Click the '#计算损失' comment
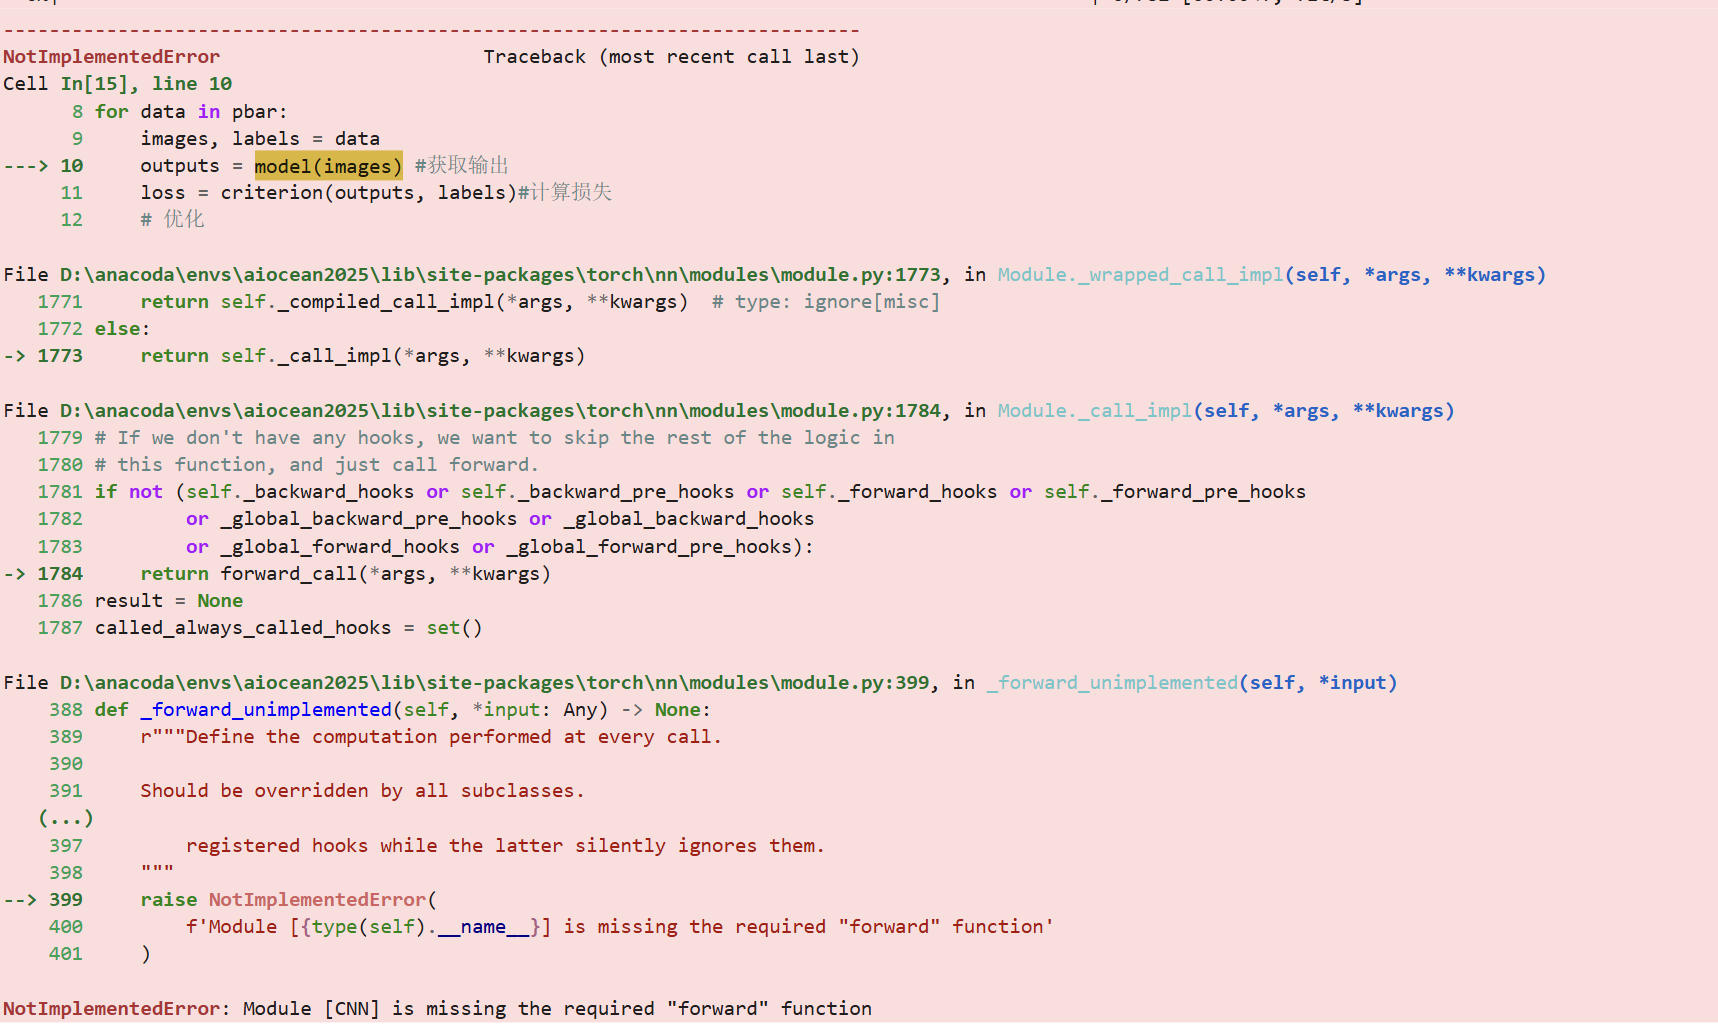The width and height of the screenshot is (1718, 1024). click(x=565, y=193)
